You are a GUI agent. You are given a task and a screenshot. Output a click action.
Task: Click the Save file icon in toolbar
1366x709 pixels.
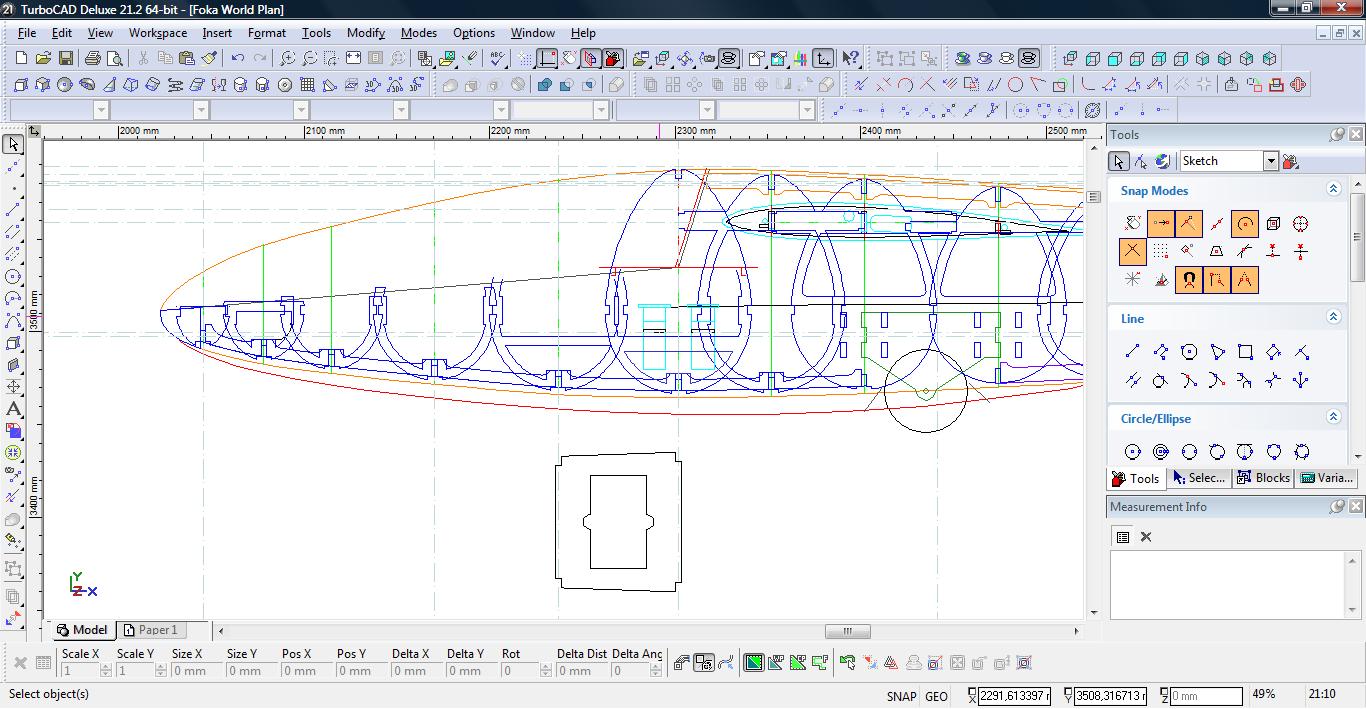(x=65, y=59)
